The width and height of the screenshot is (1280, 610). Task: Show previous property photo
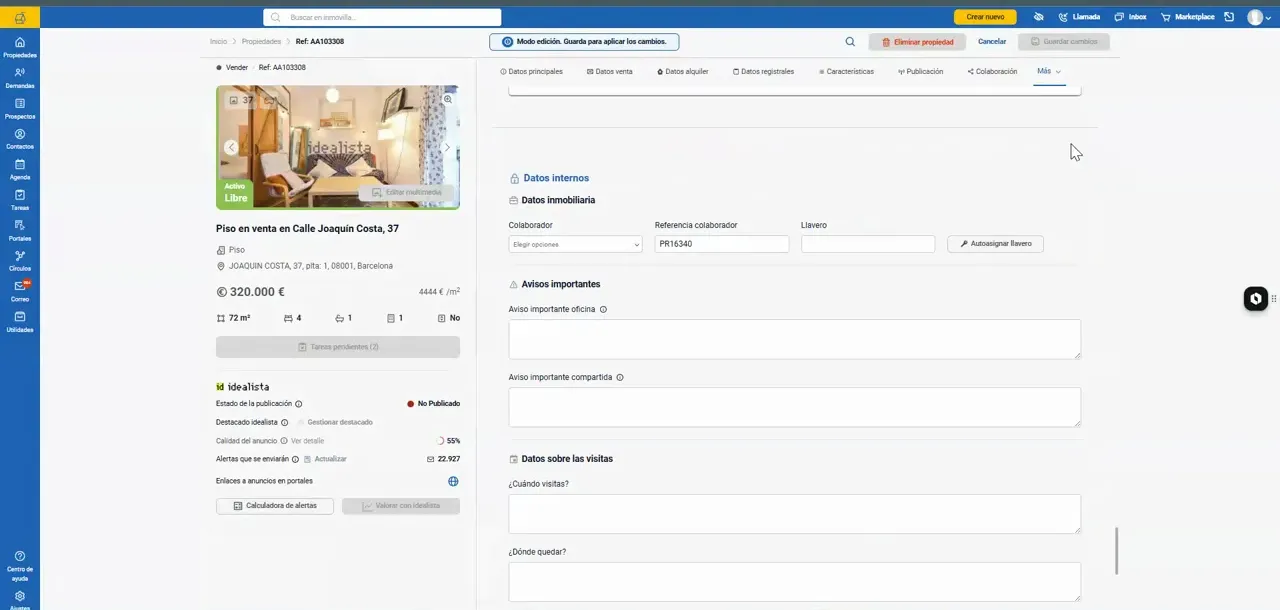click(231, 147)
